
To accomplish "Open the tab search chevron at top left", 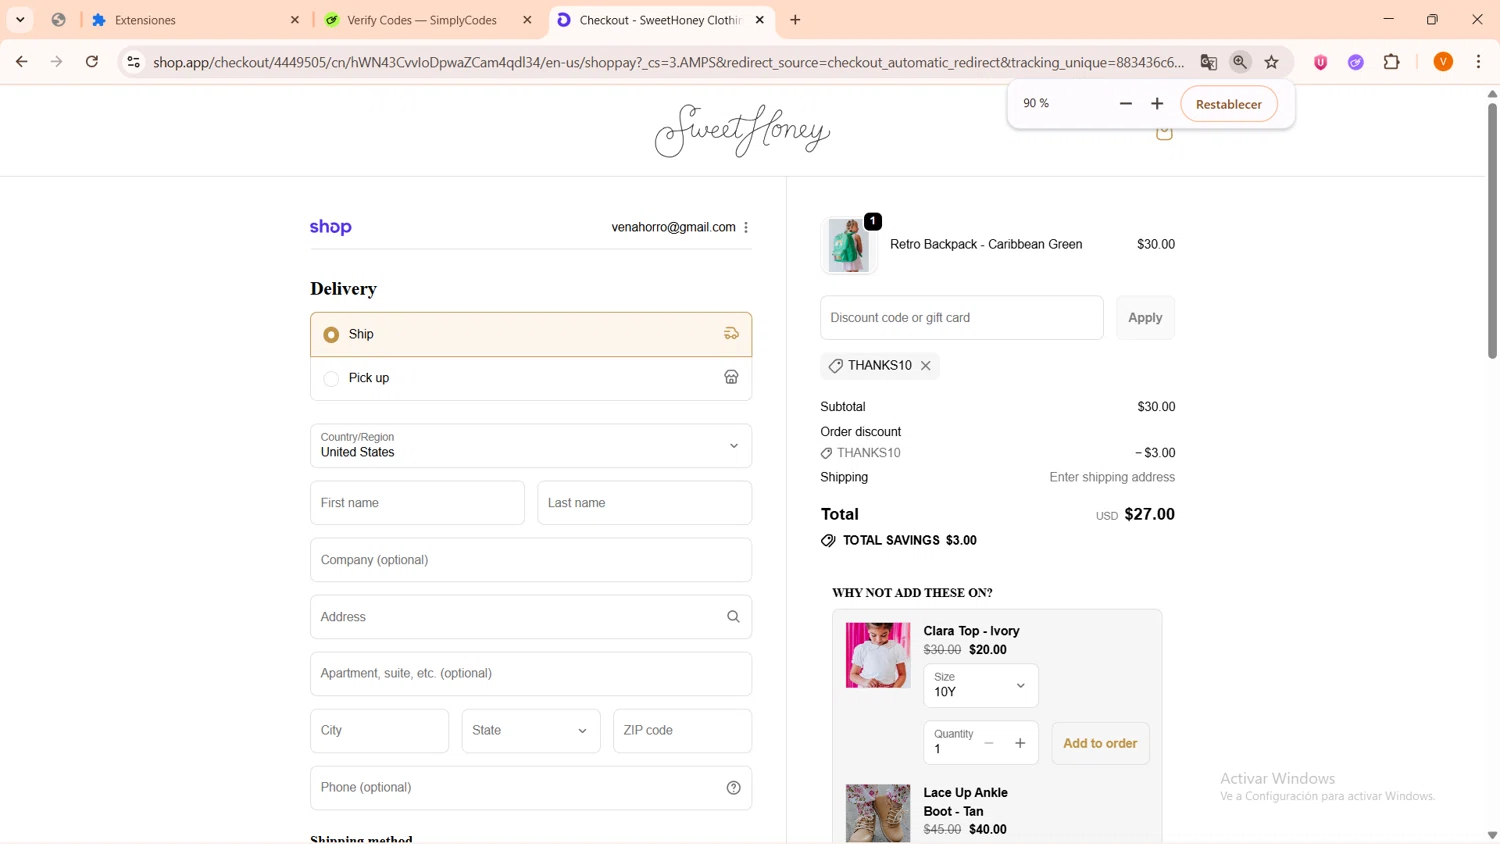I will click(20, 20).
